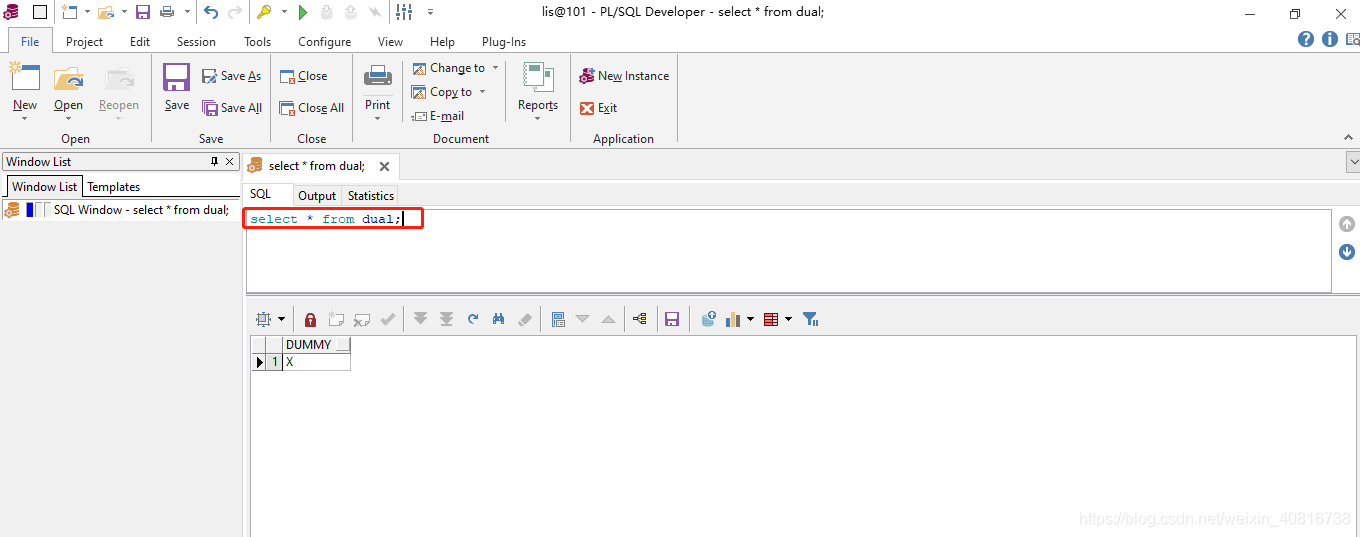Viewport: 1360px width, 537px height.
Task: Click the X cell in row 1
Action: pyautogui.click(x=316, y=362)
